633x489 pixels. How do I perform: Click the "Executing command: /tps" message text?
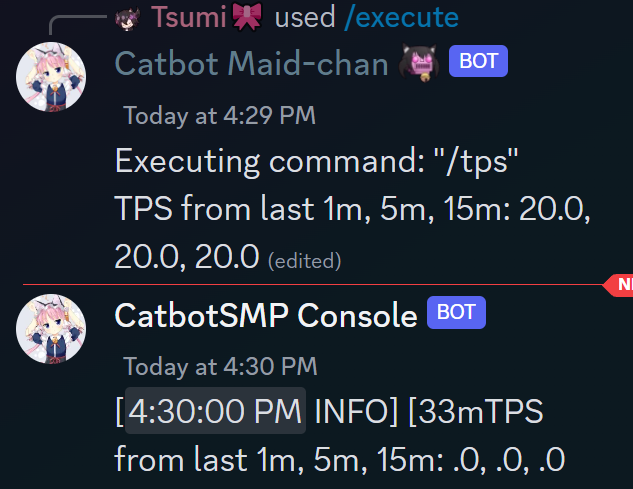pyautogui.click(x=316, y=160)
